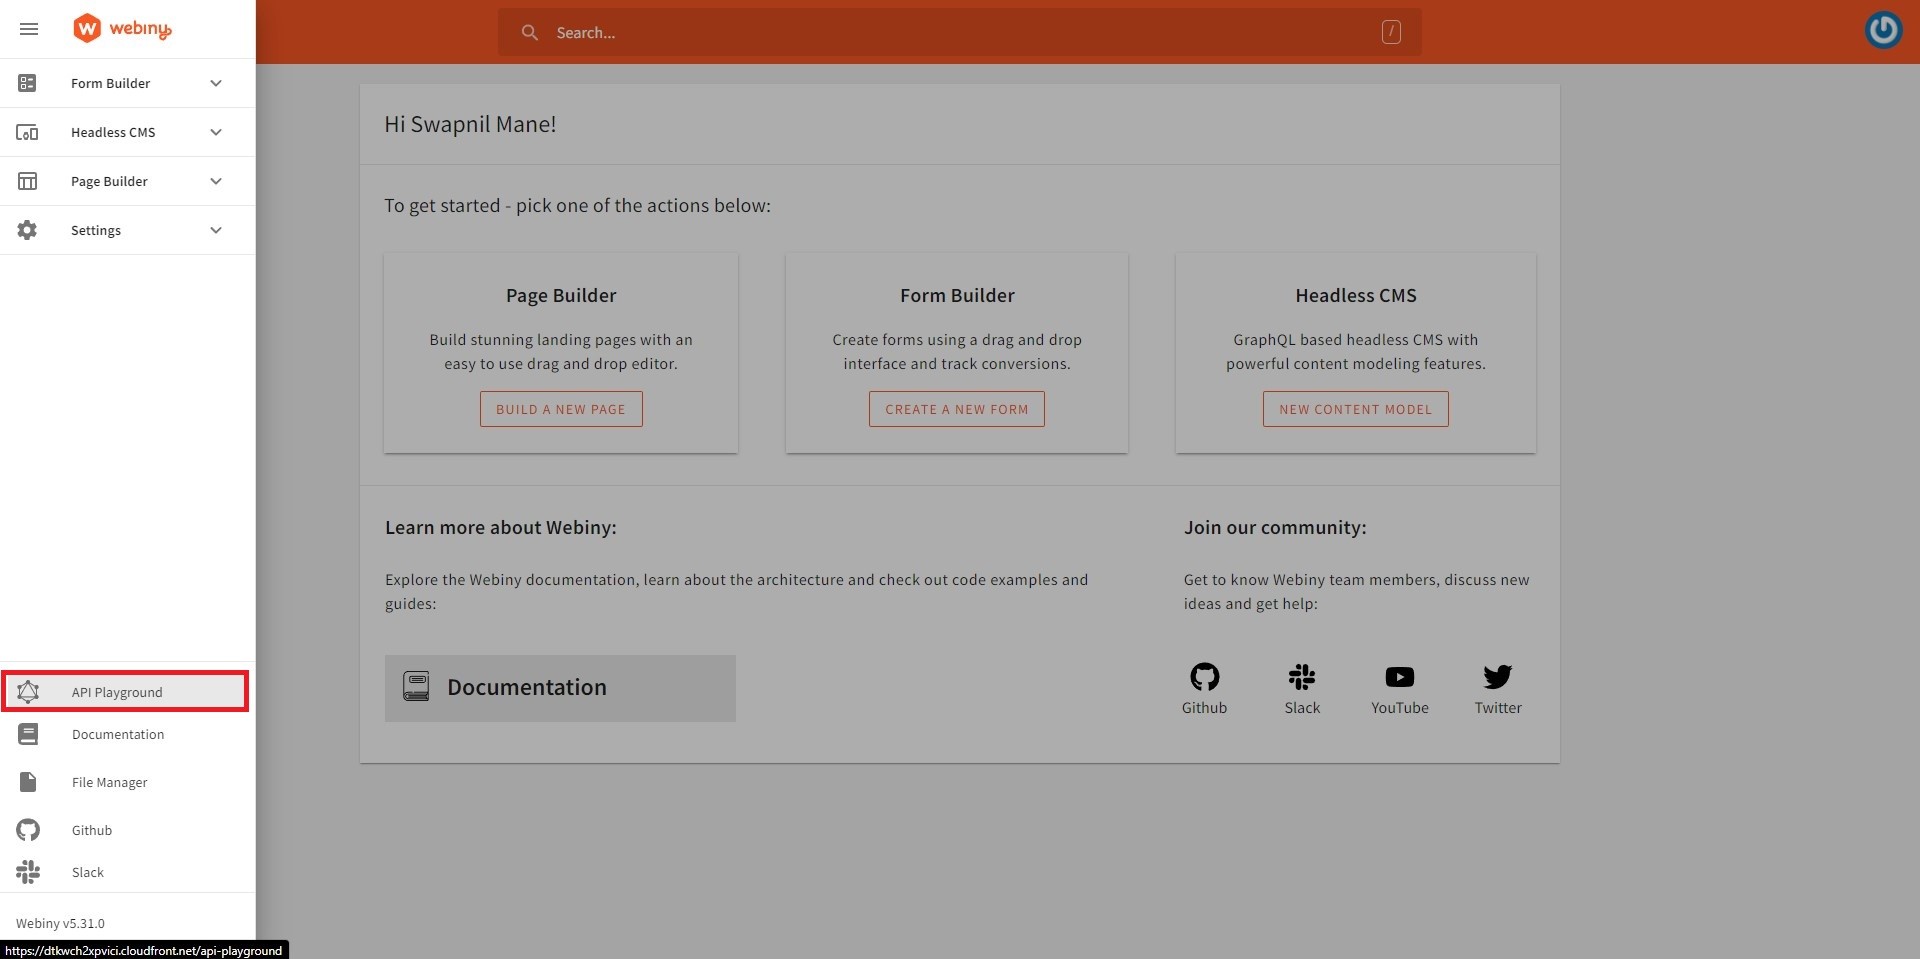
Task: Click the Slack text in sidebar
Action: tap(88, 872)
